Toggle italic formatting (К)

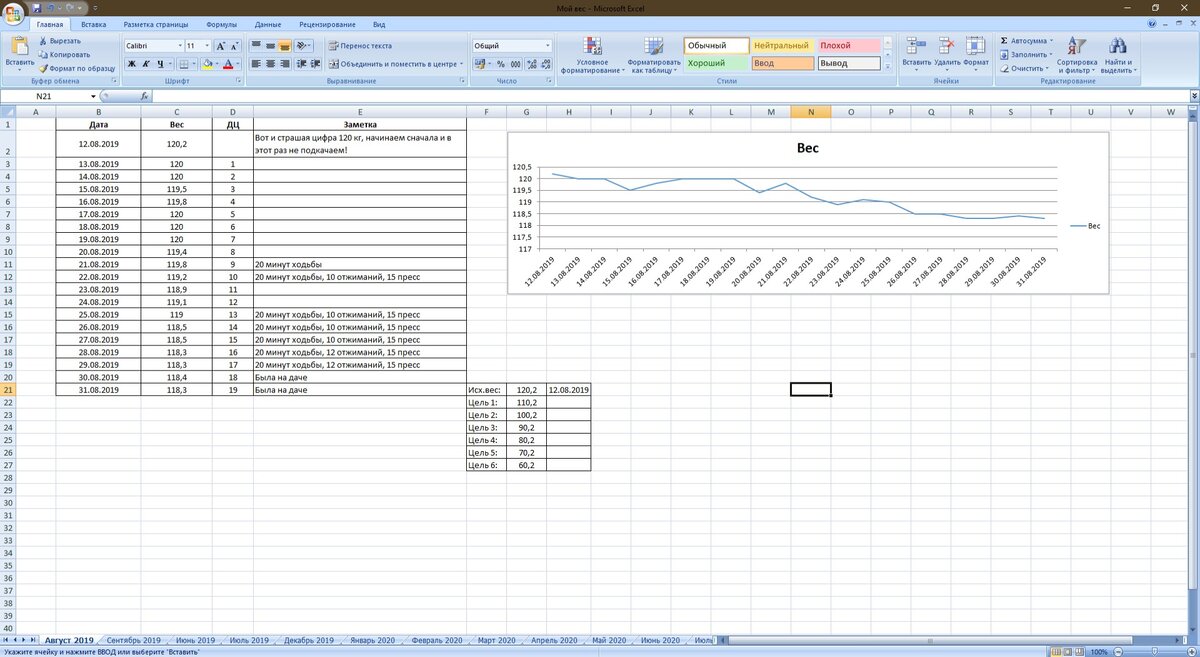tap(145, 64)
